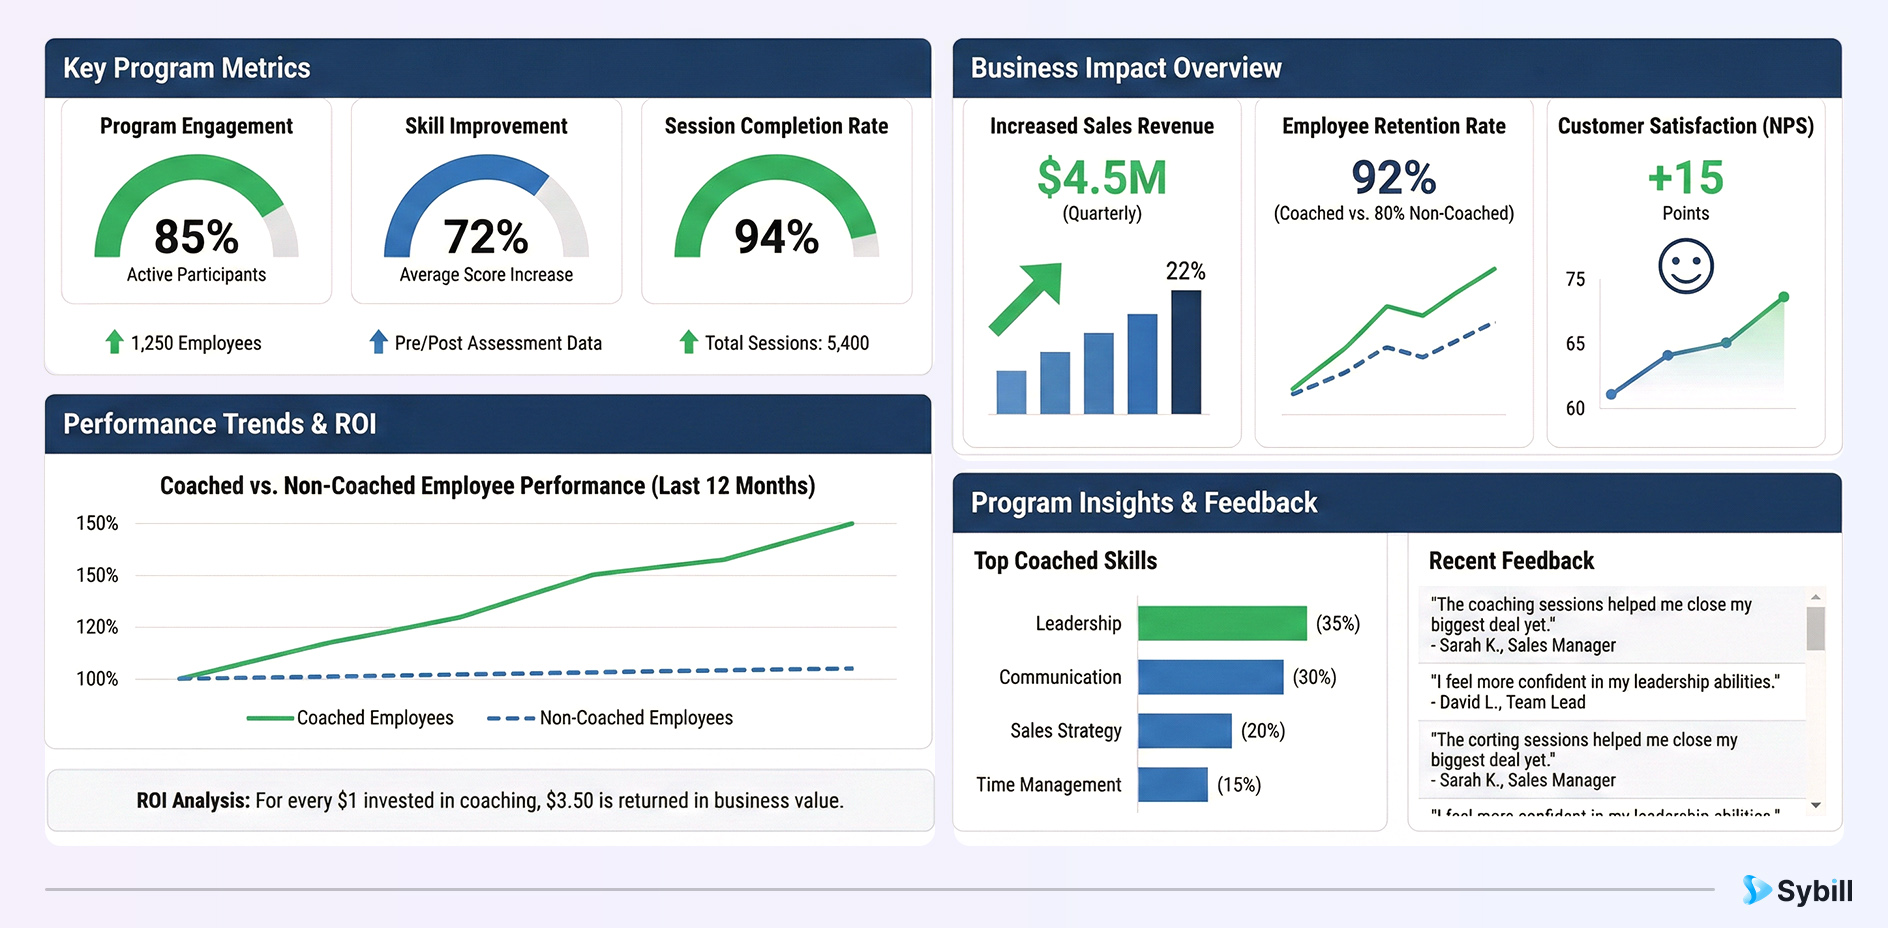The image size is (1888, 928).
Task: Click the Recent Feedback heading
Action: 1511,561
